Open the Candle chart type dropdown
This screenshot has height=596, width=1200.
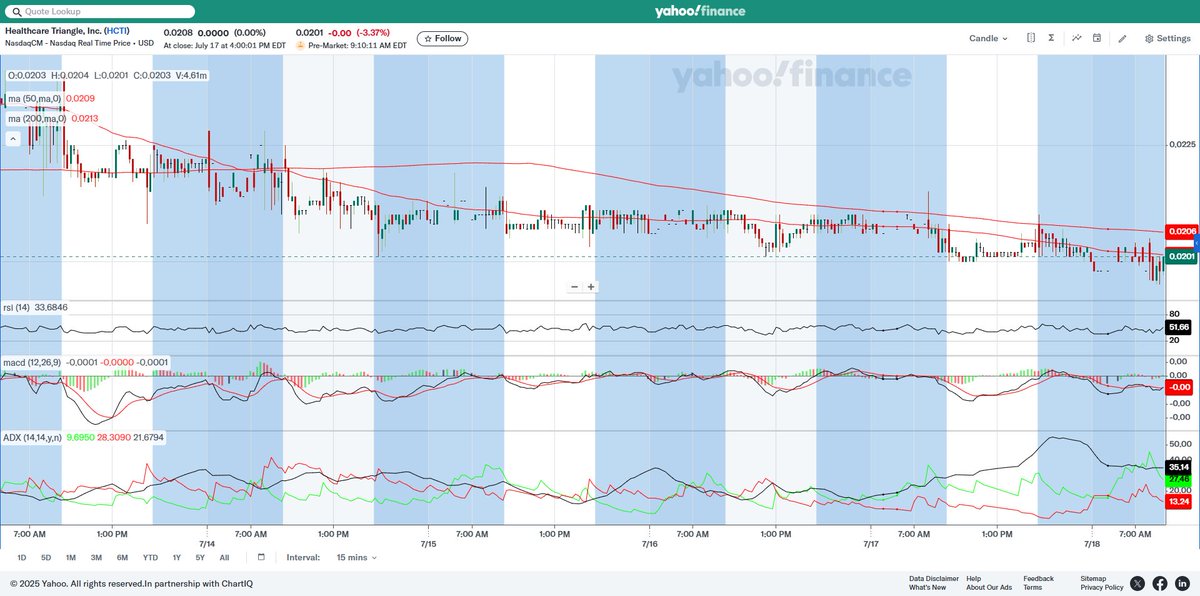pos(988,38)
